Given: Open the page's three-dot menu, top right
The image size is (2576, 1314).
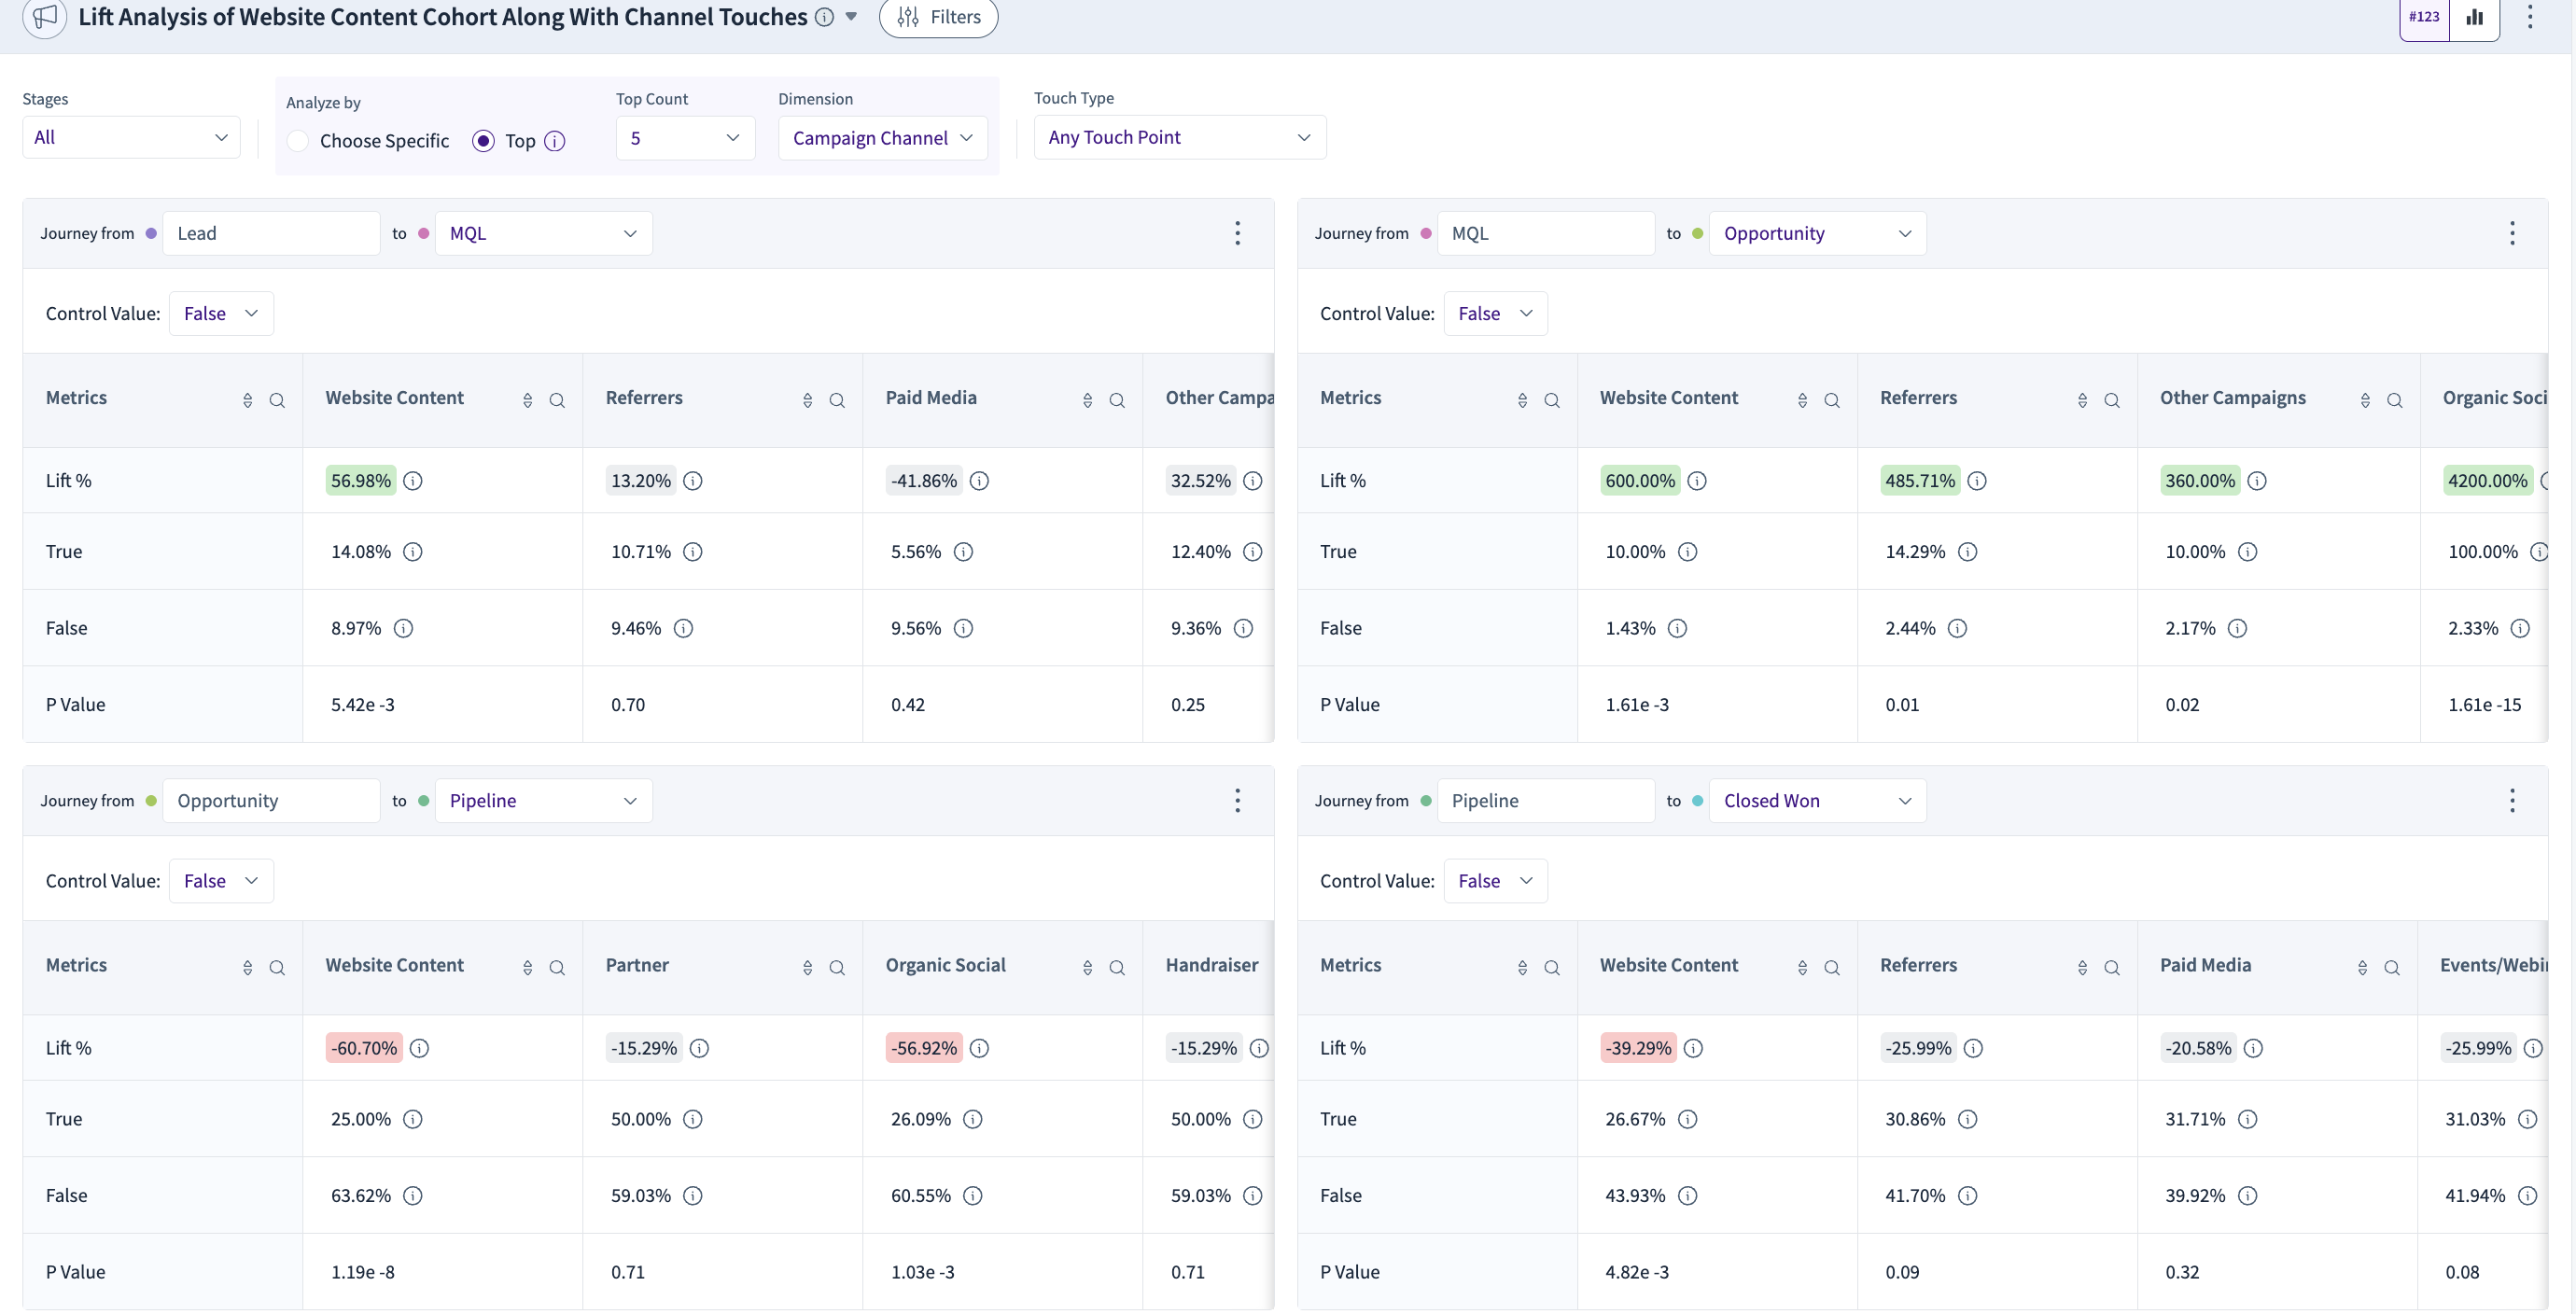Looking at the screenshot, I should [2530, 17].
